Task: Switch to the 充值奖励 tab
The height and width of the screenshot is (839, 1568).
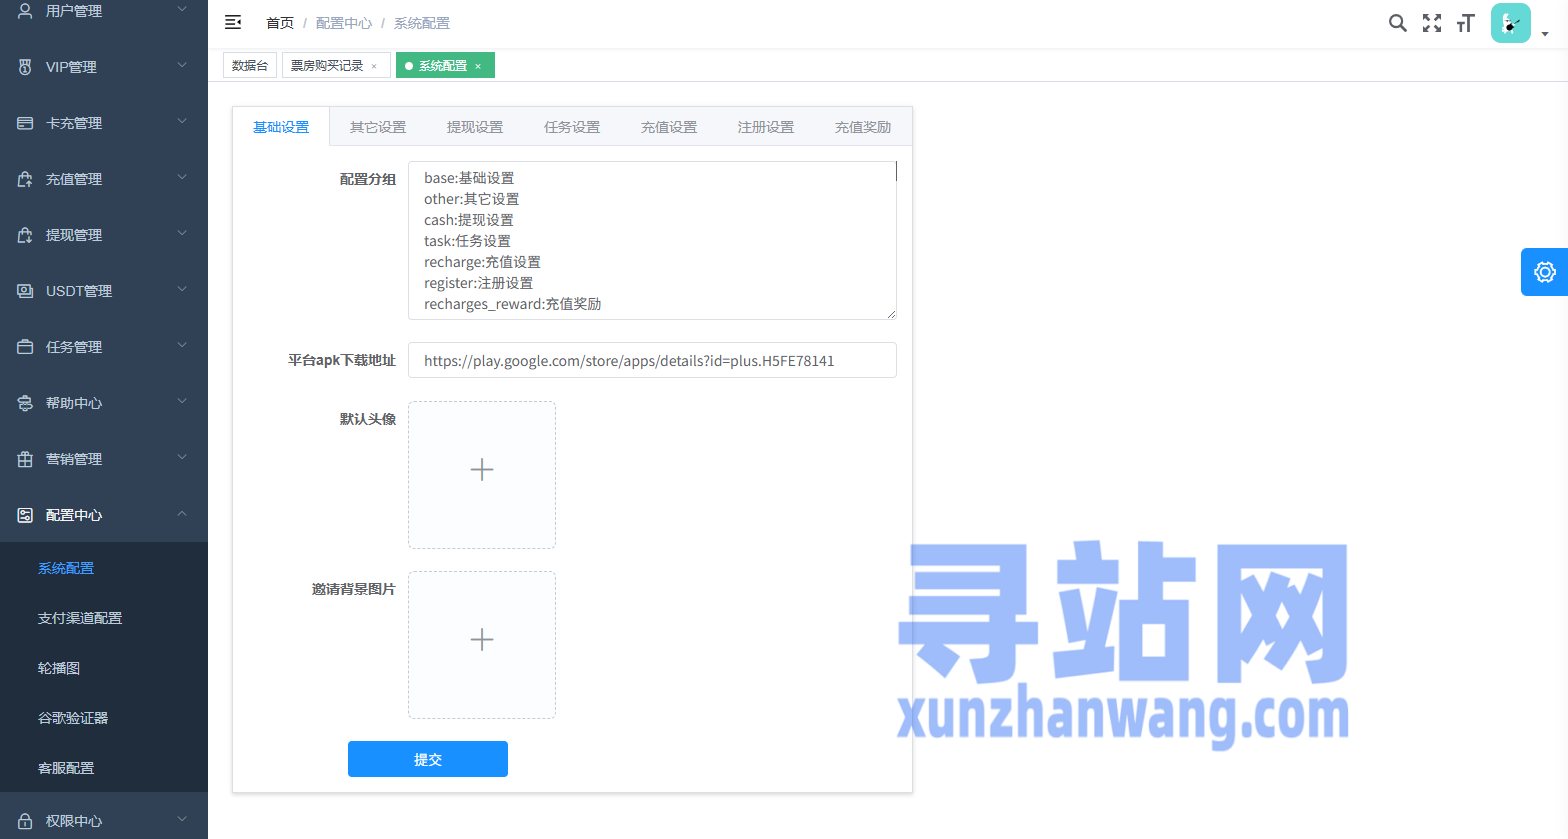Action: (x=862, y=127)
